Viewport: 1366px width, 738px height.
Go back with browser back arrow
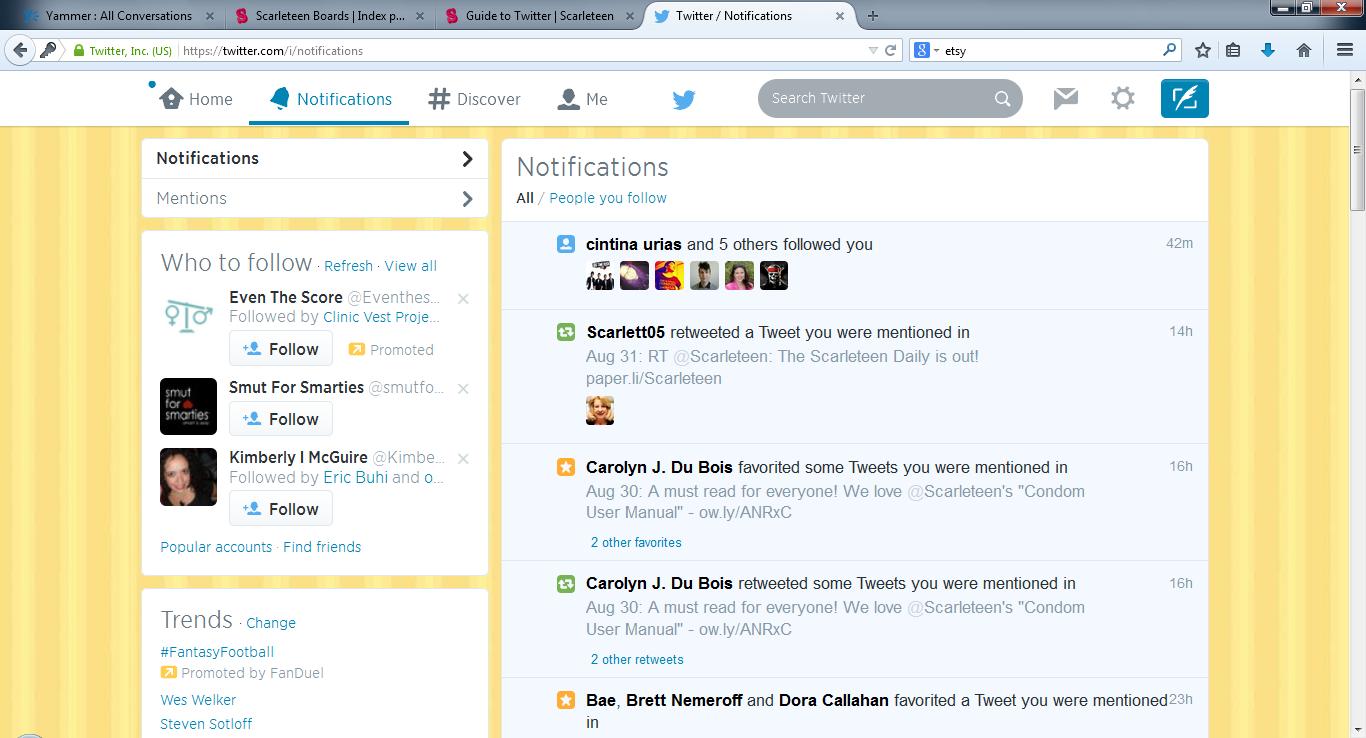tap(19, 50)
